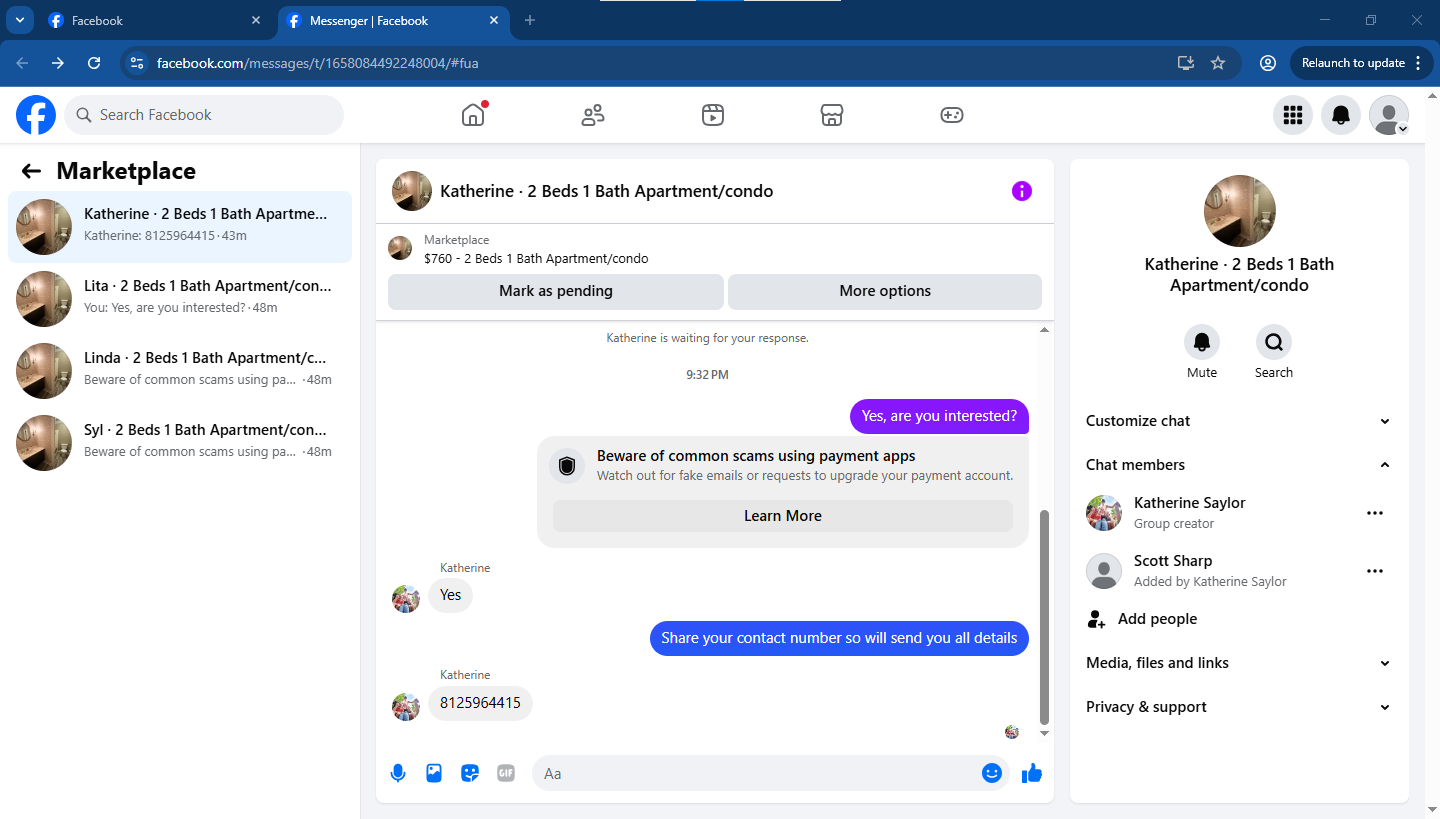Open the Gaming controller icon

952,115
